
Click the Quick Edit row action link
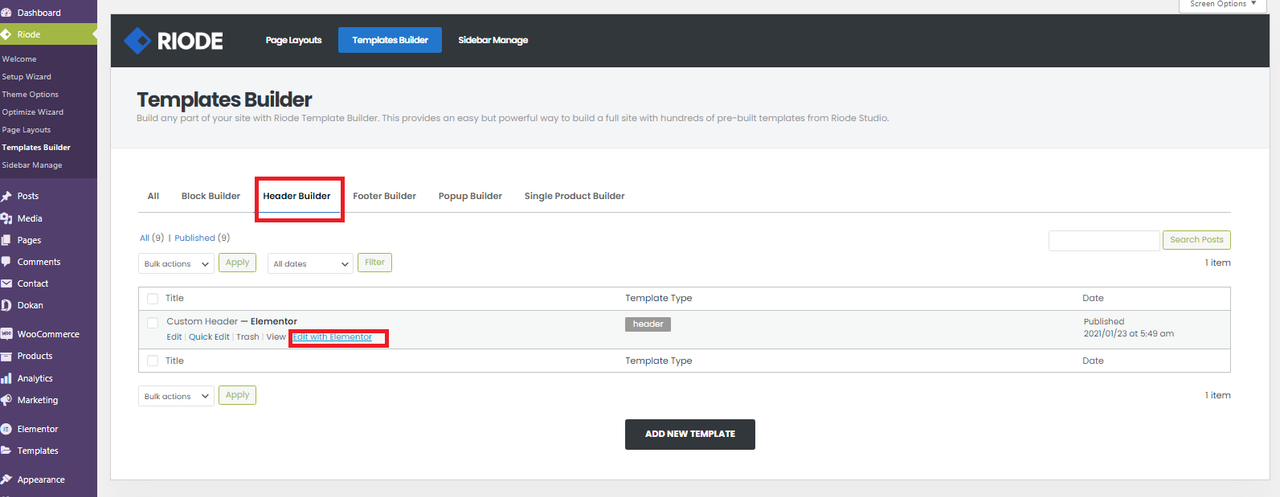click(209, 337)
